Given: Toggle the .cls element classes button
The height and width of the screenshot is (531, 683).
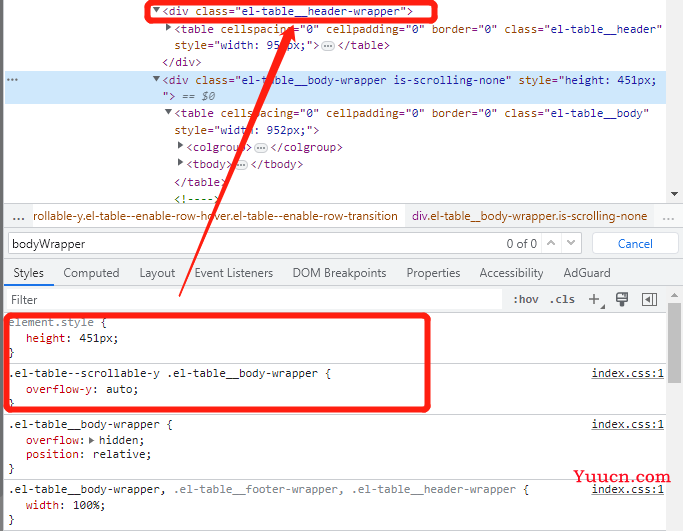Looking at the screenshot, I should click(x=562, y=300).
